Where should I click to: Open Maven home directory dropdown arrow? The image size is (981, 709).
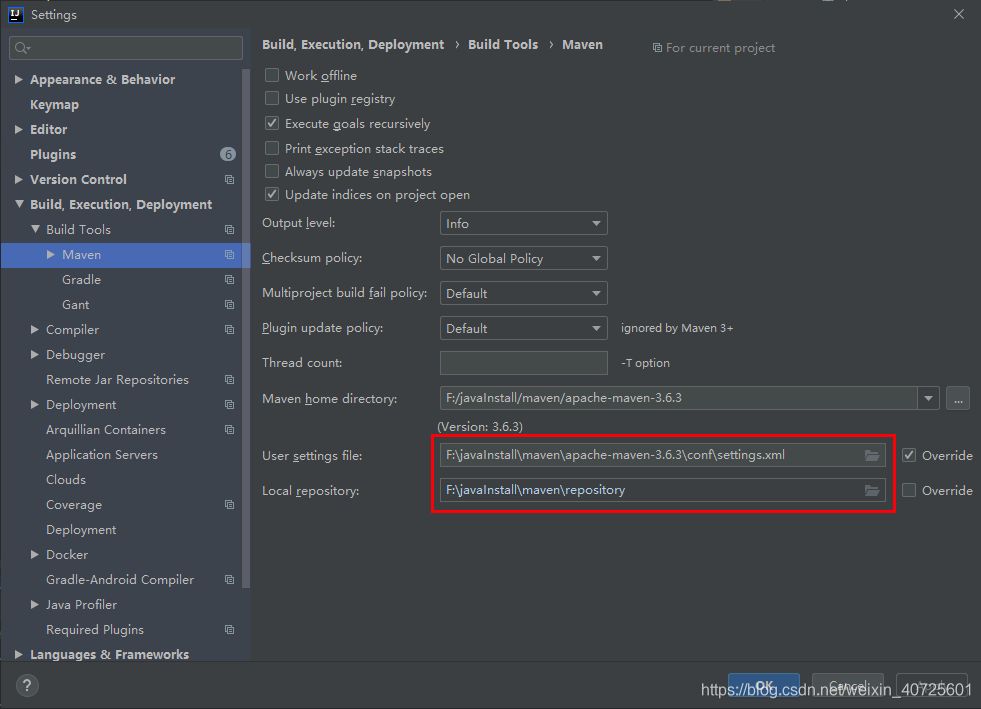[928, 398]
